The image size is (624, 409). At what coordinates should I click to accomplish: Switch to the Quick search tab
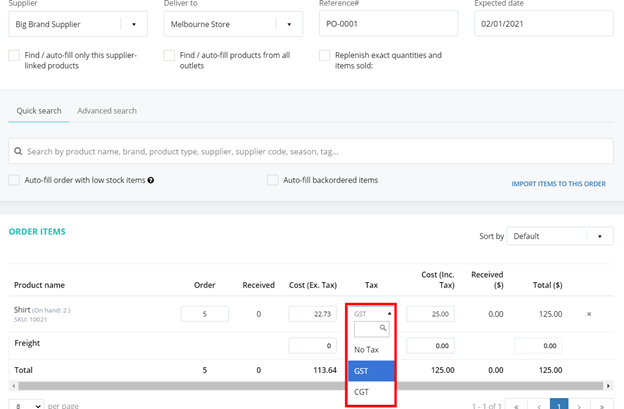click(39, 111)
